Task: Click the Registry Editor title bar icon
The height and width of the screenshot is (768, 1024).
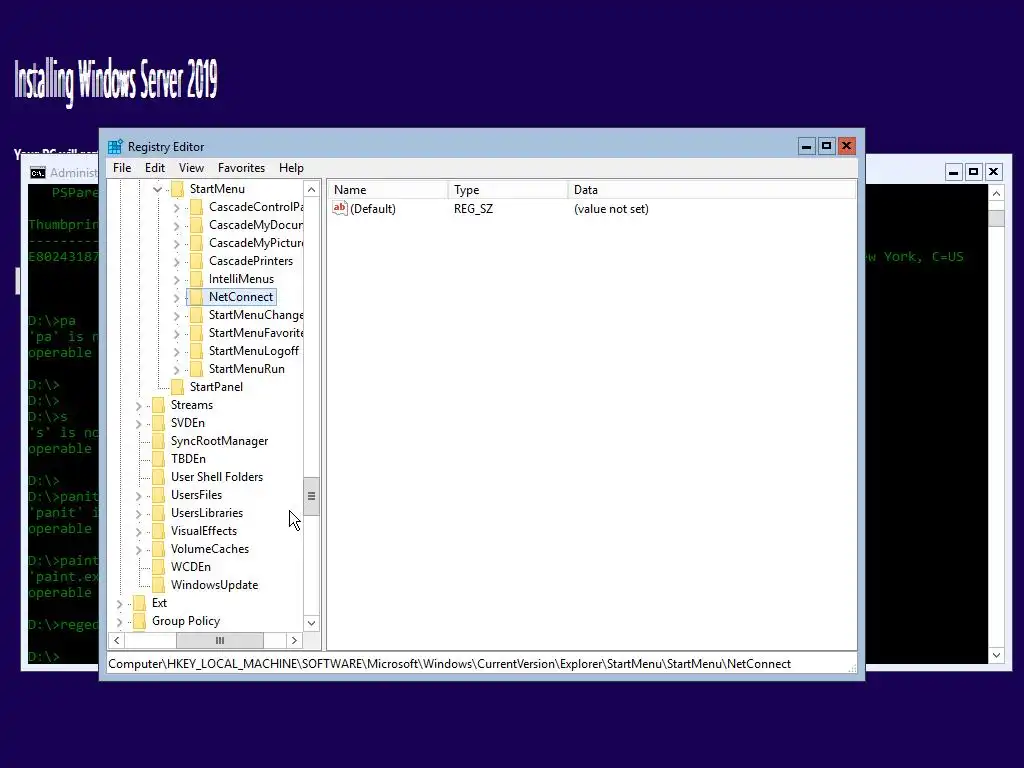Action: (x=115, y=146)
